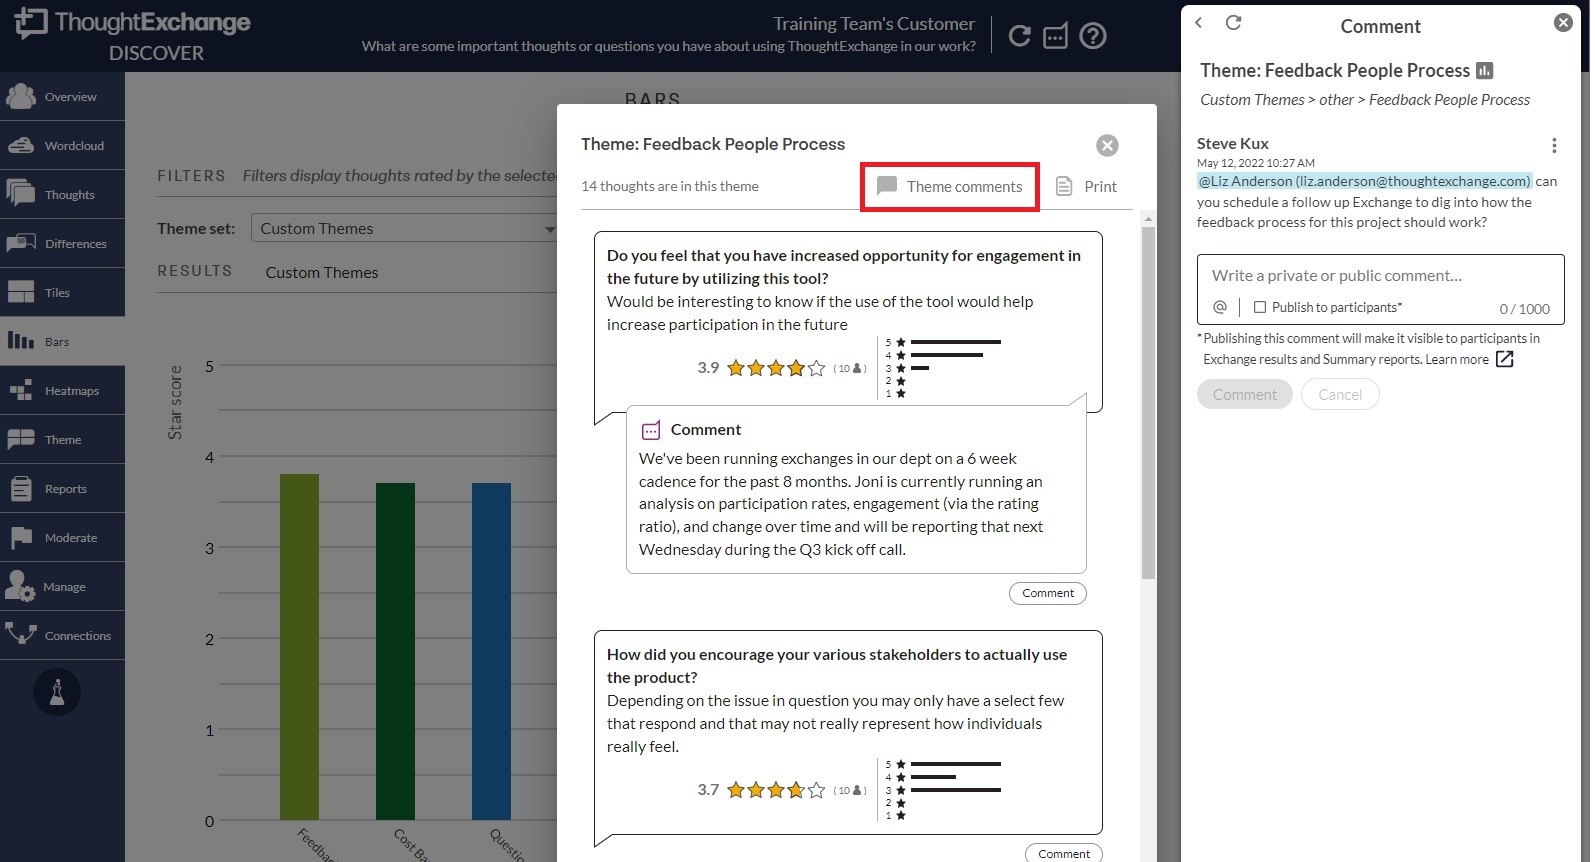The image size is (1595, 862).
Task: Refresh the Comment panel
Action: [1234, 22]
